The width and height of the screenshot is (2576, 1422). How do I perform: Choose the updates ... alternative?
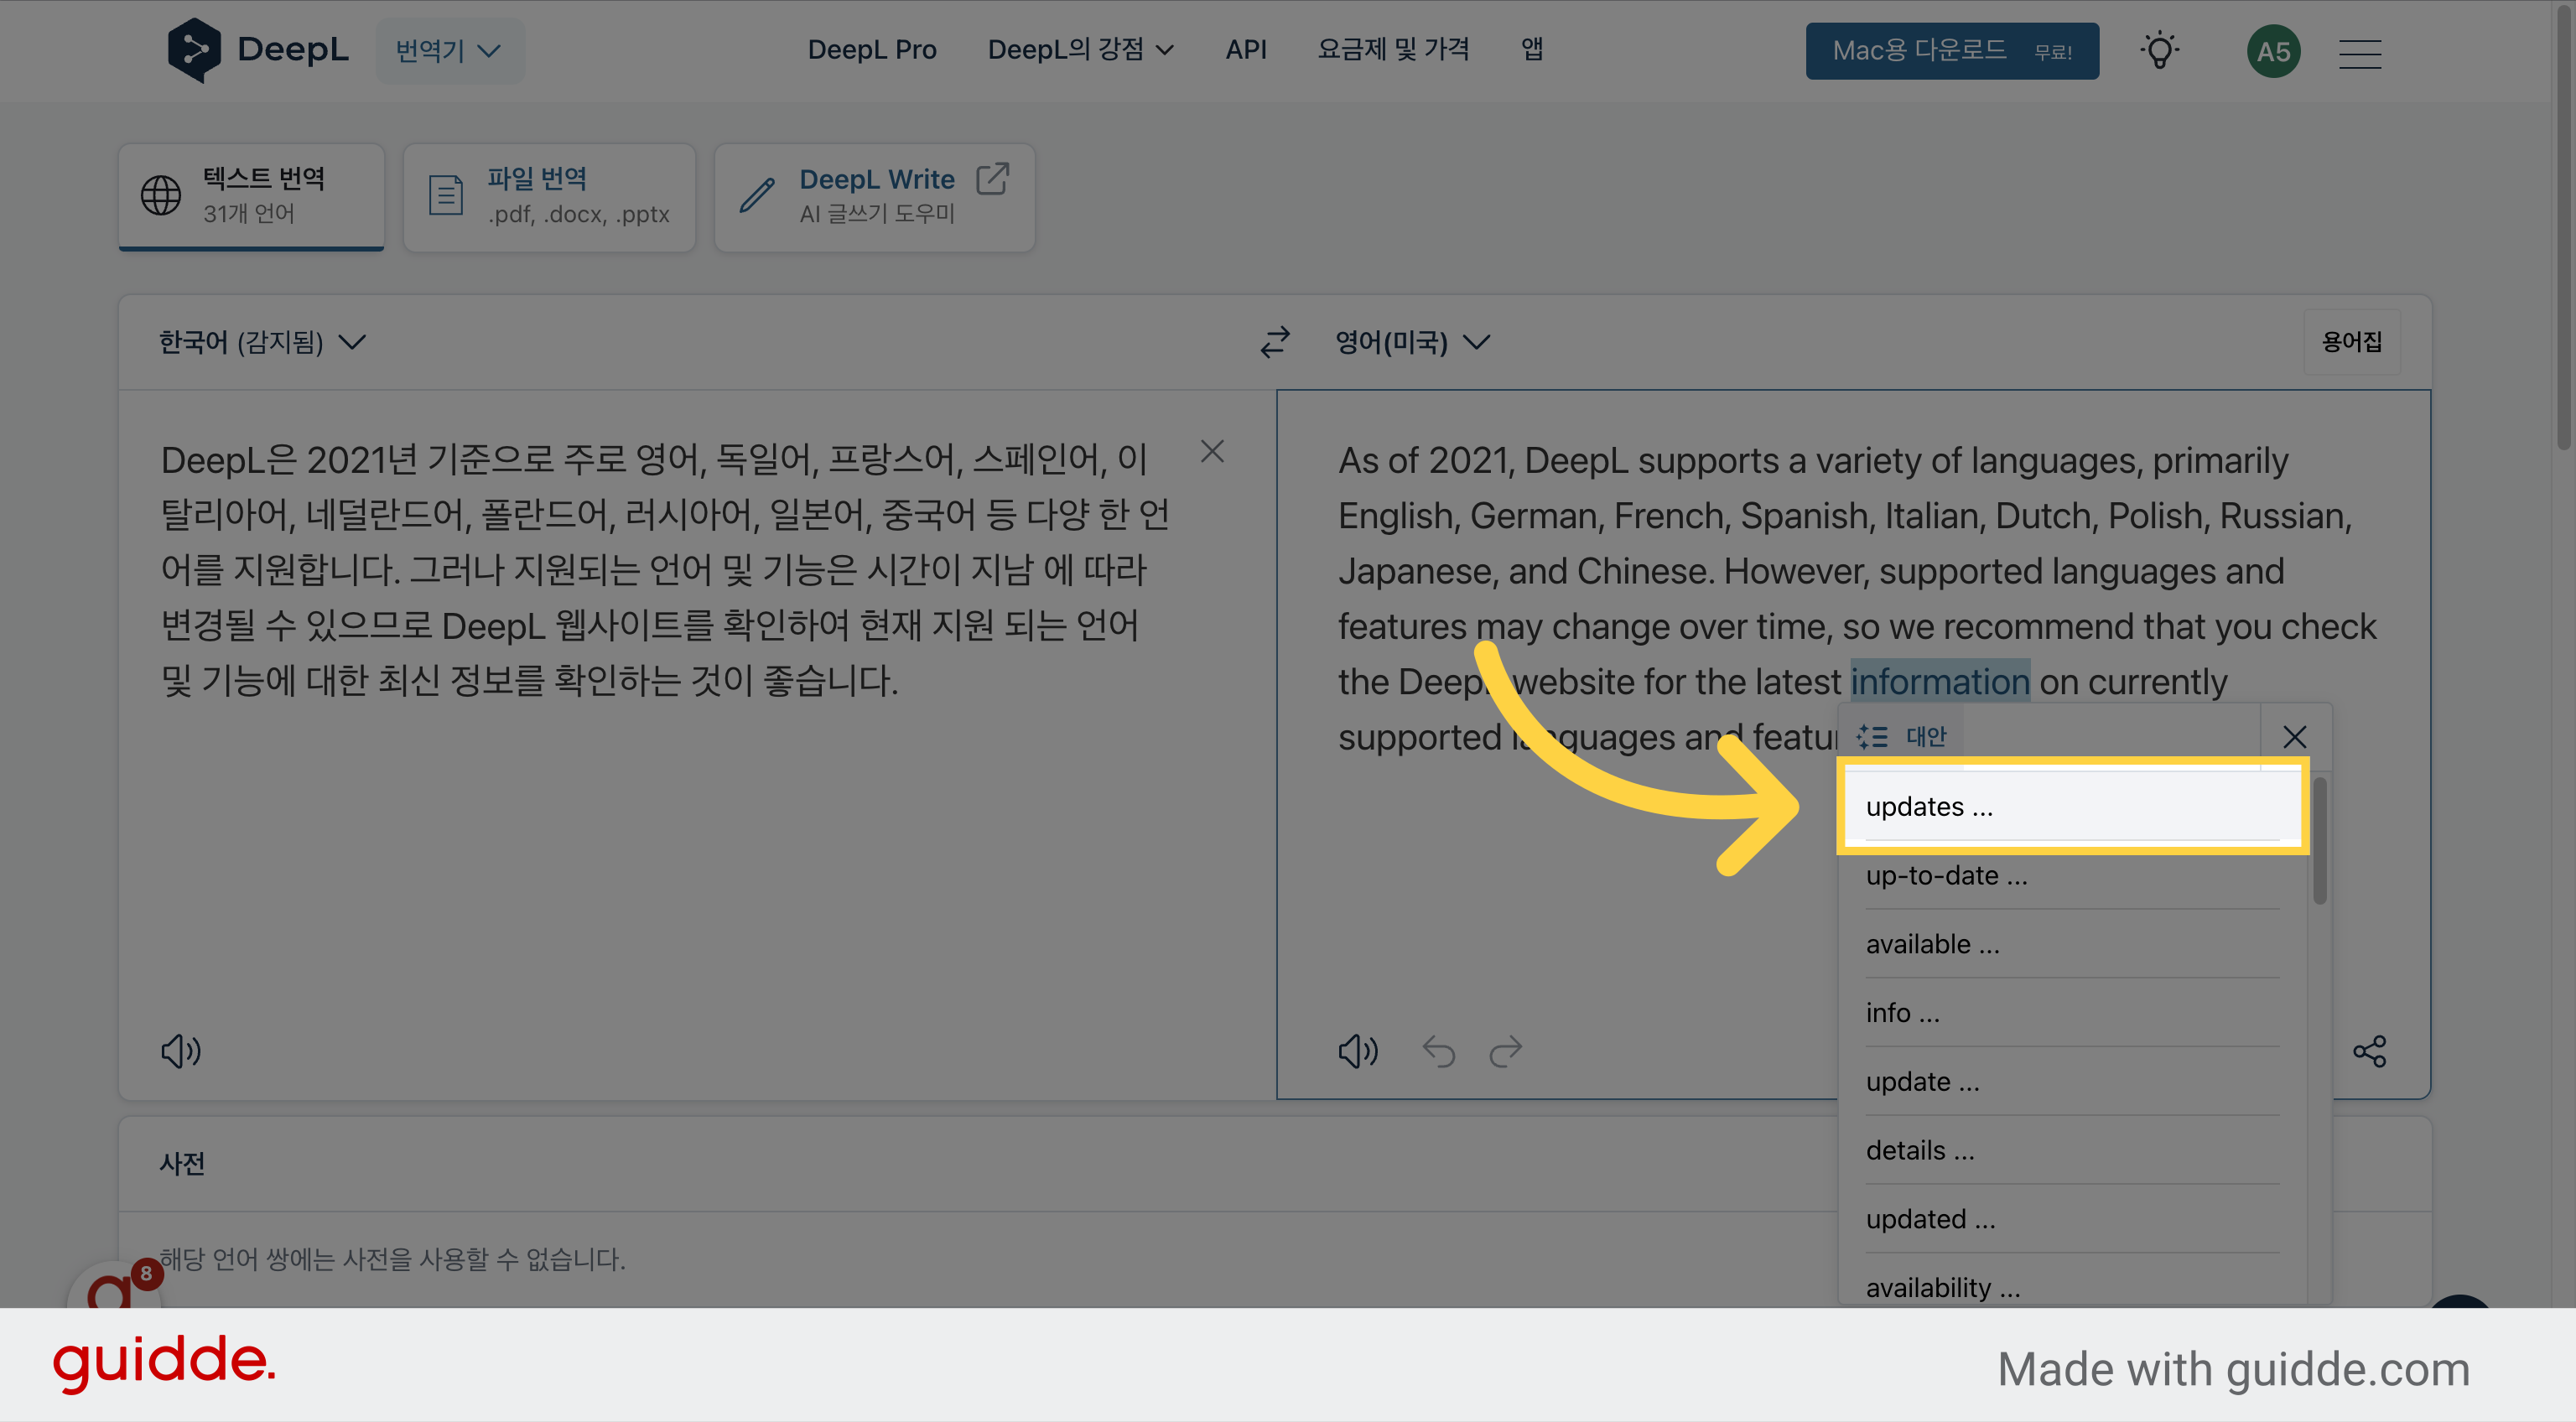[2072, 806]
